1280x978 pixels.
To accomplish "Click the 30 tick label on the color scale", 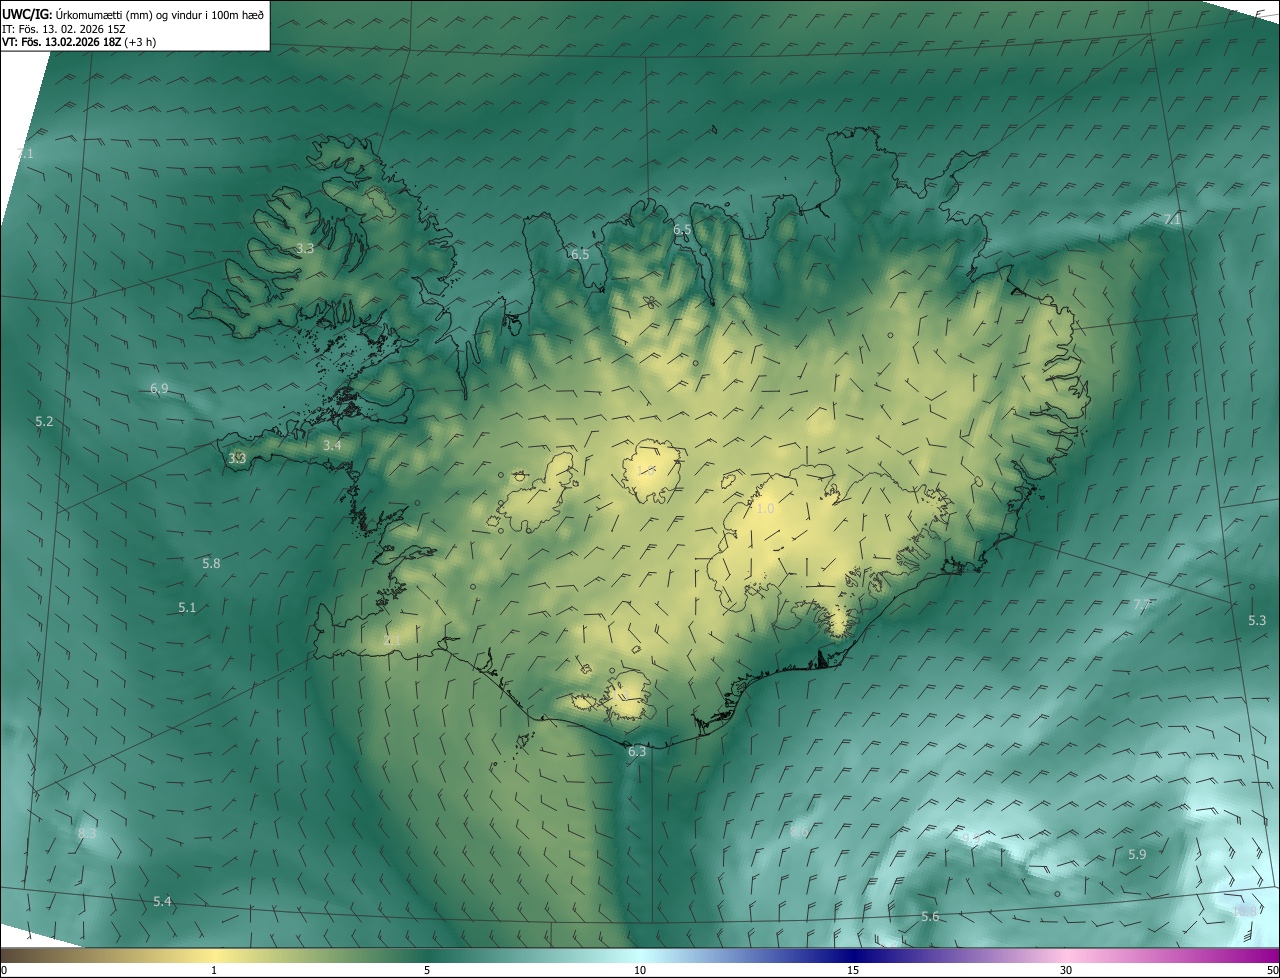I will [x=1066, y=970].
